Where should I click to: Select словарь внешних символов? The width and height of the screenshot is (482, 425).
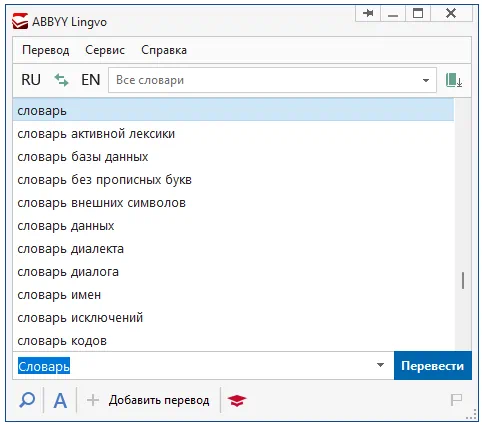(x=233, y=203)
